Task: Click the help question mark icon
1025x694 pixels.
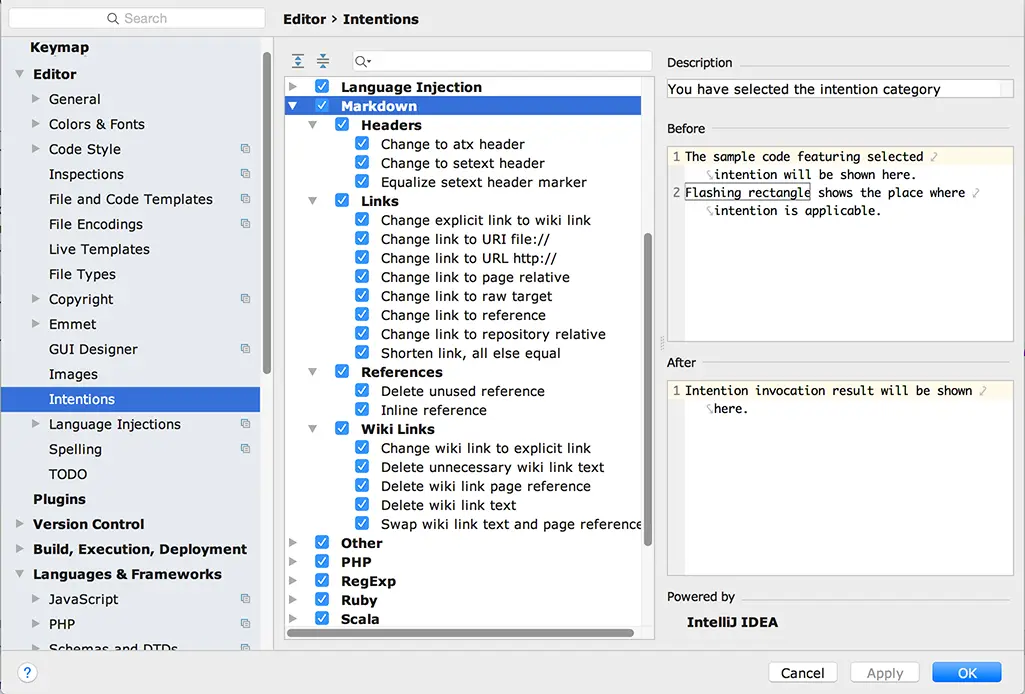Action: click(27, 672)
